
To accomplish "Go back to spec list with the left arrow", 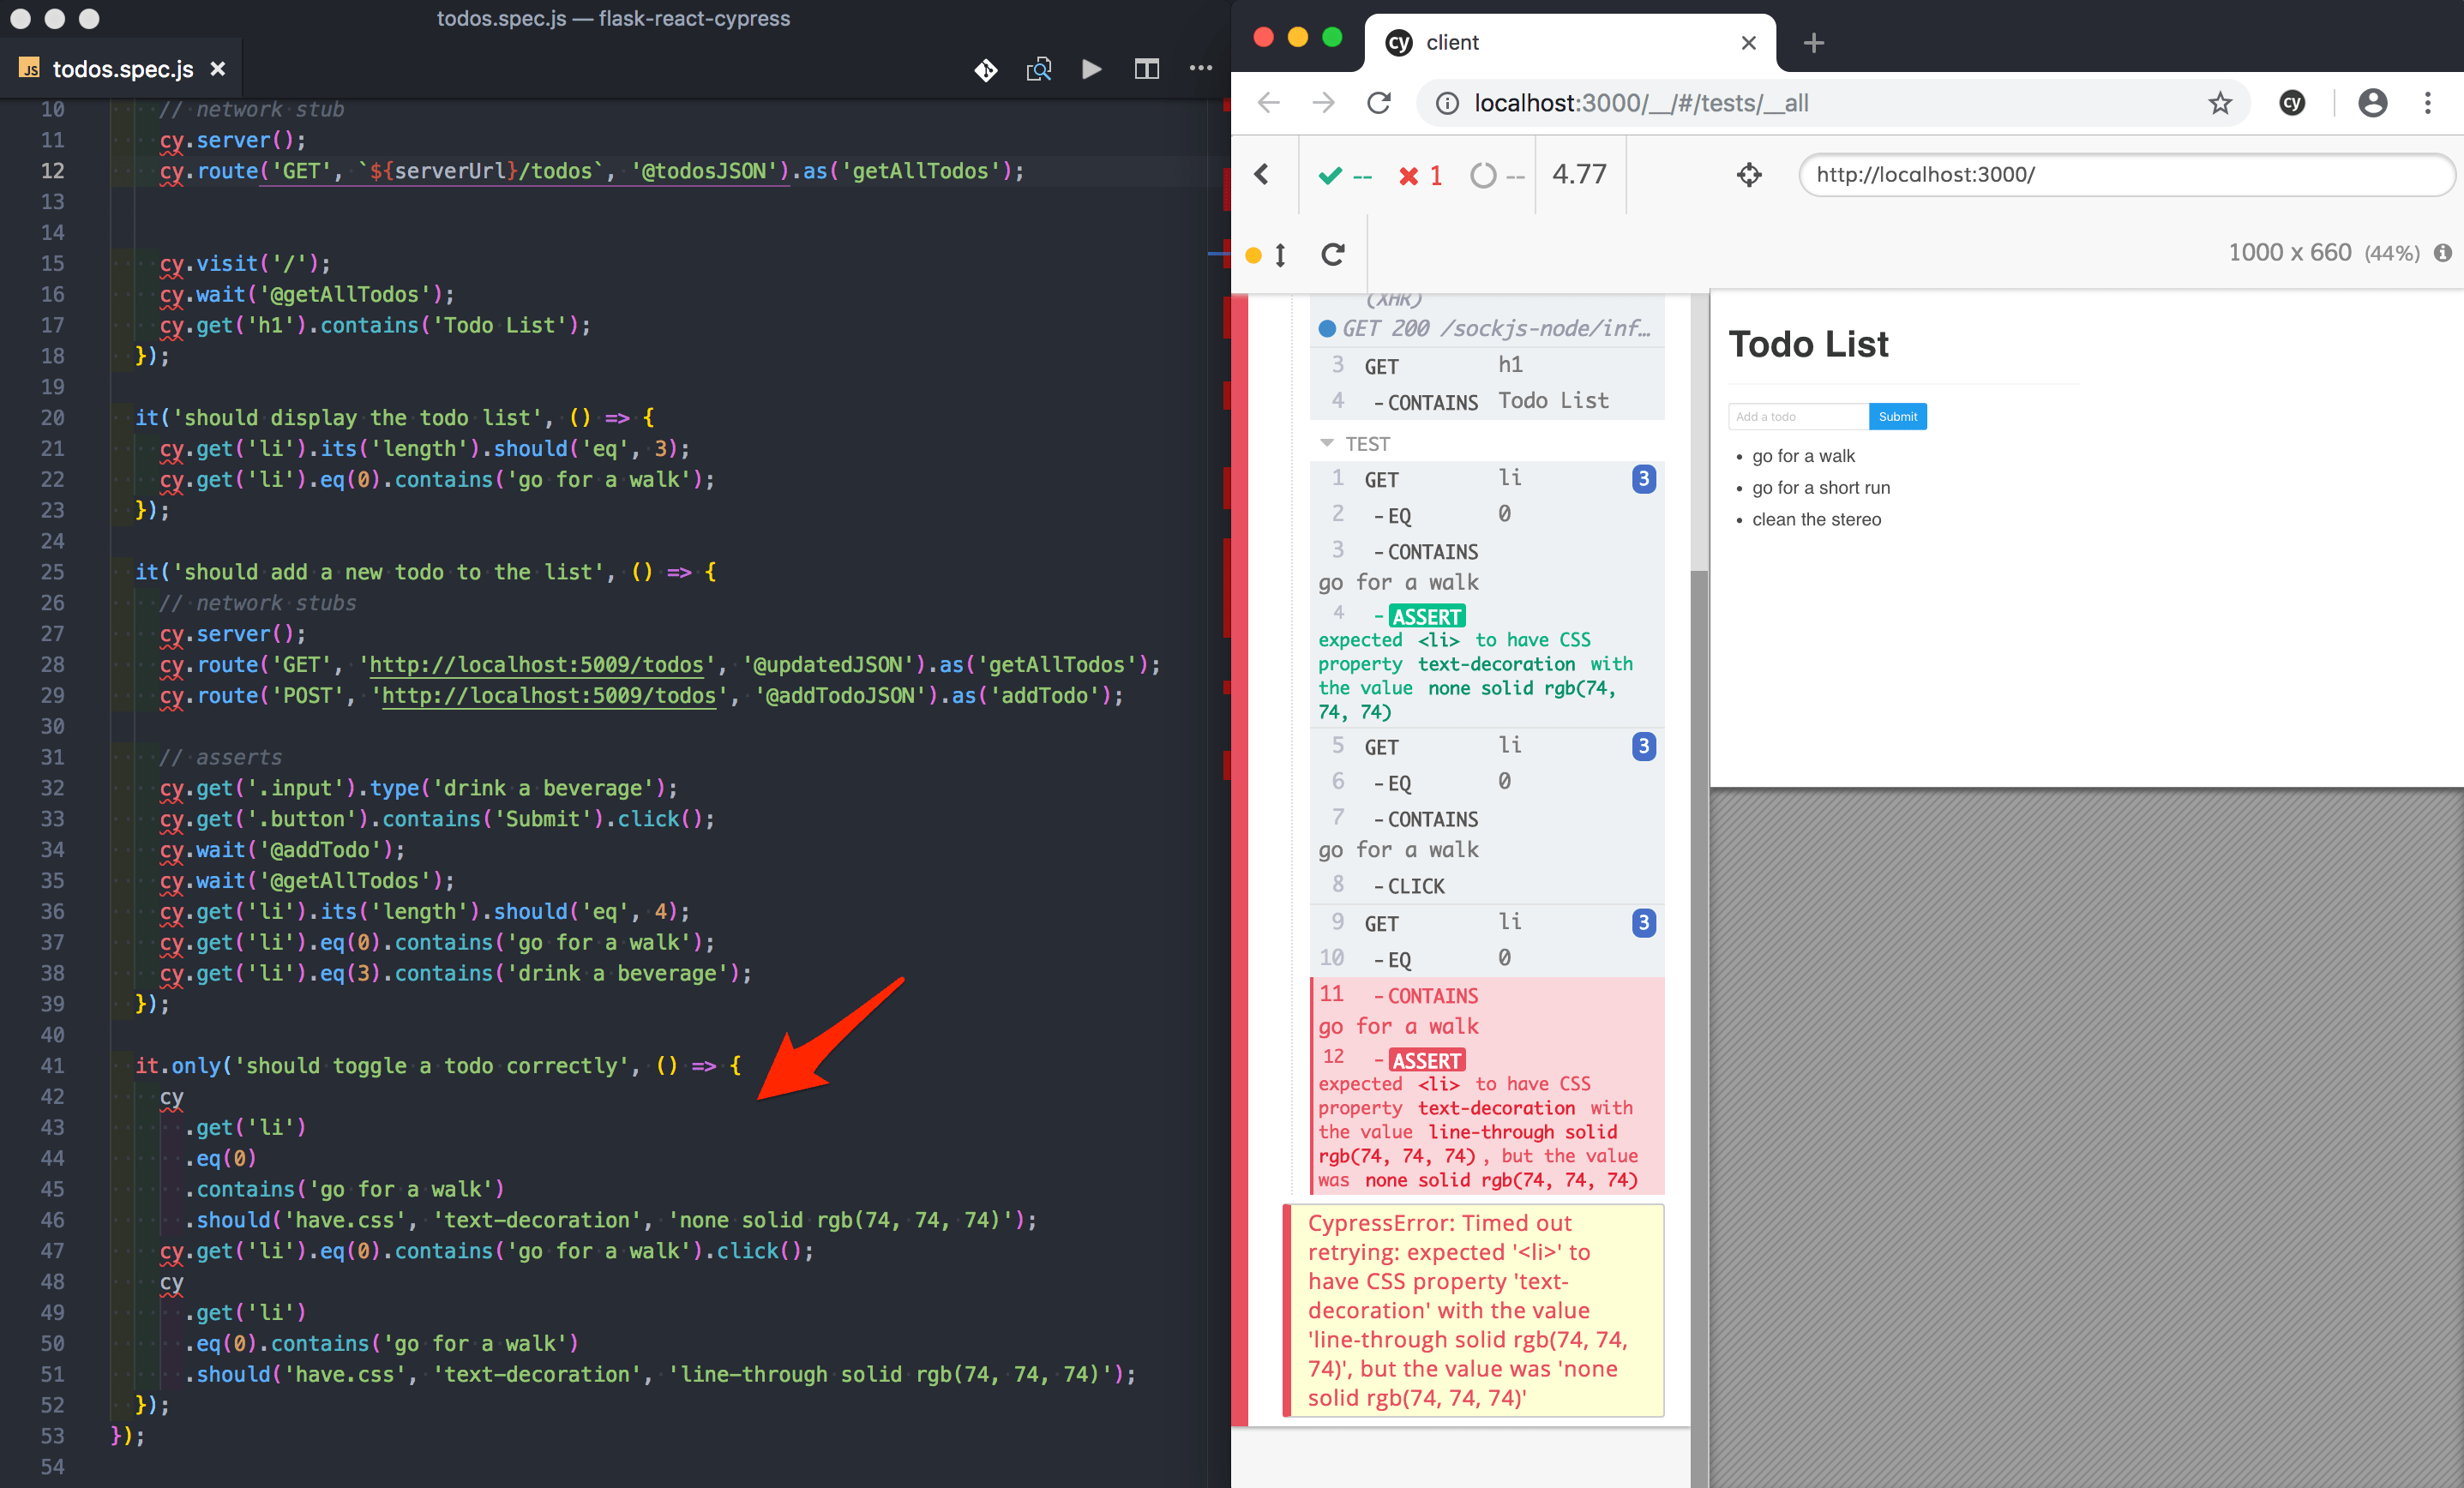I will (1263, 174).
